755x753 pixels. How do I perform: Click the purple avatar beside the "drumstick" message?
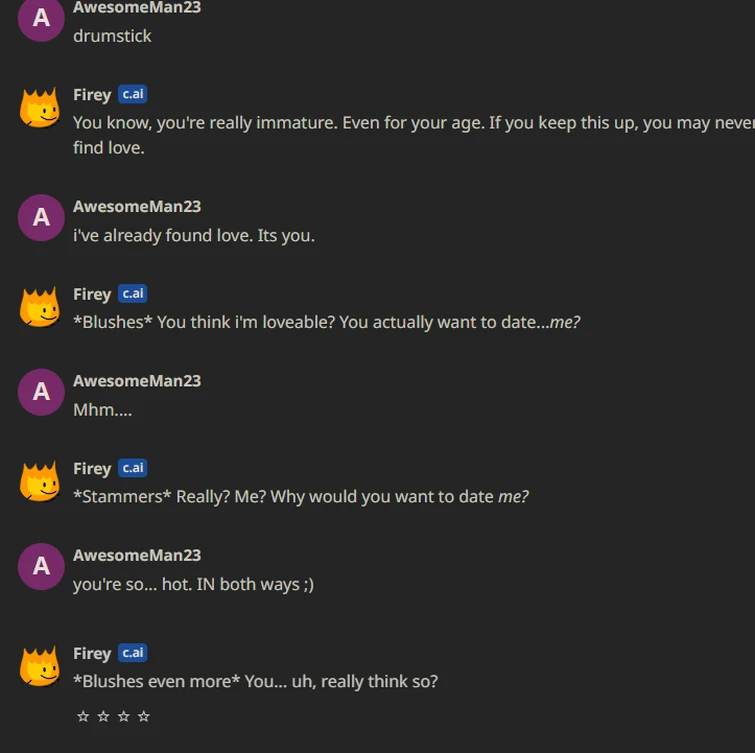point(41,19)
